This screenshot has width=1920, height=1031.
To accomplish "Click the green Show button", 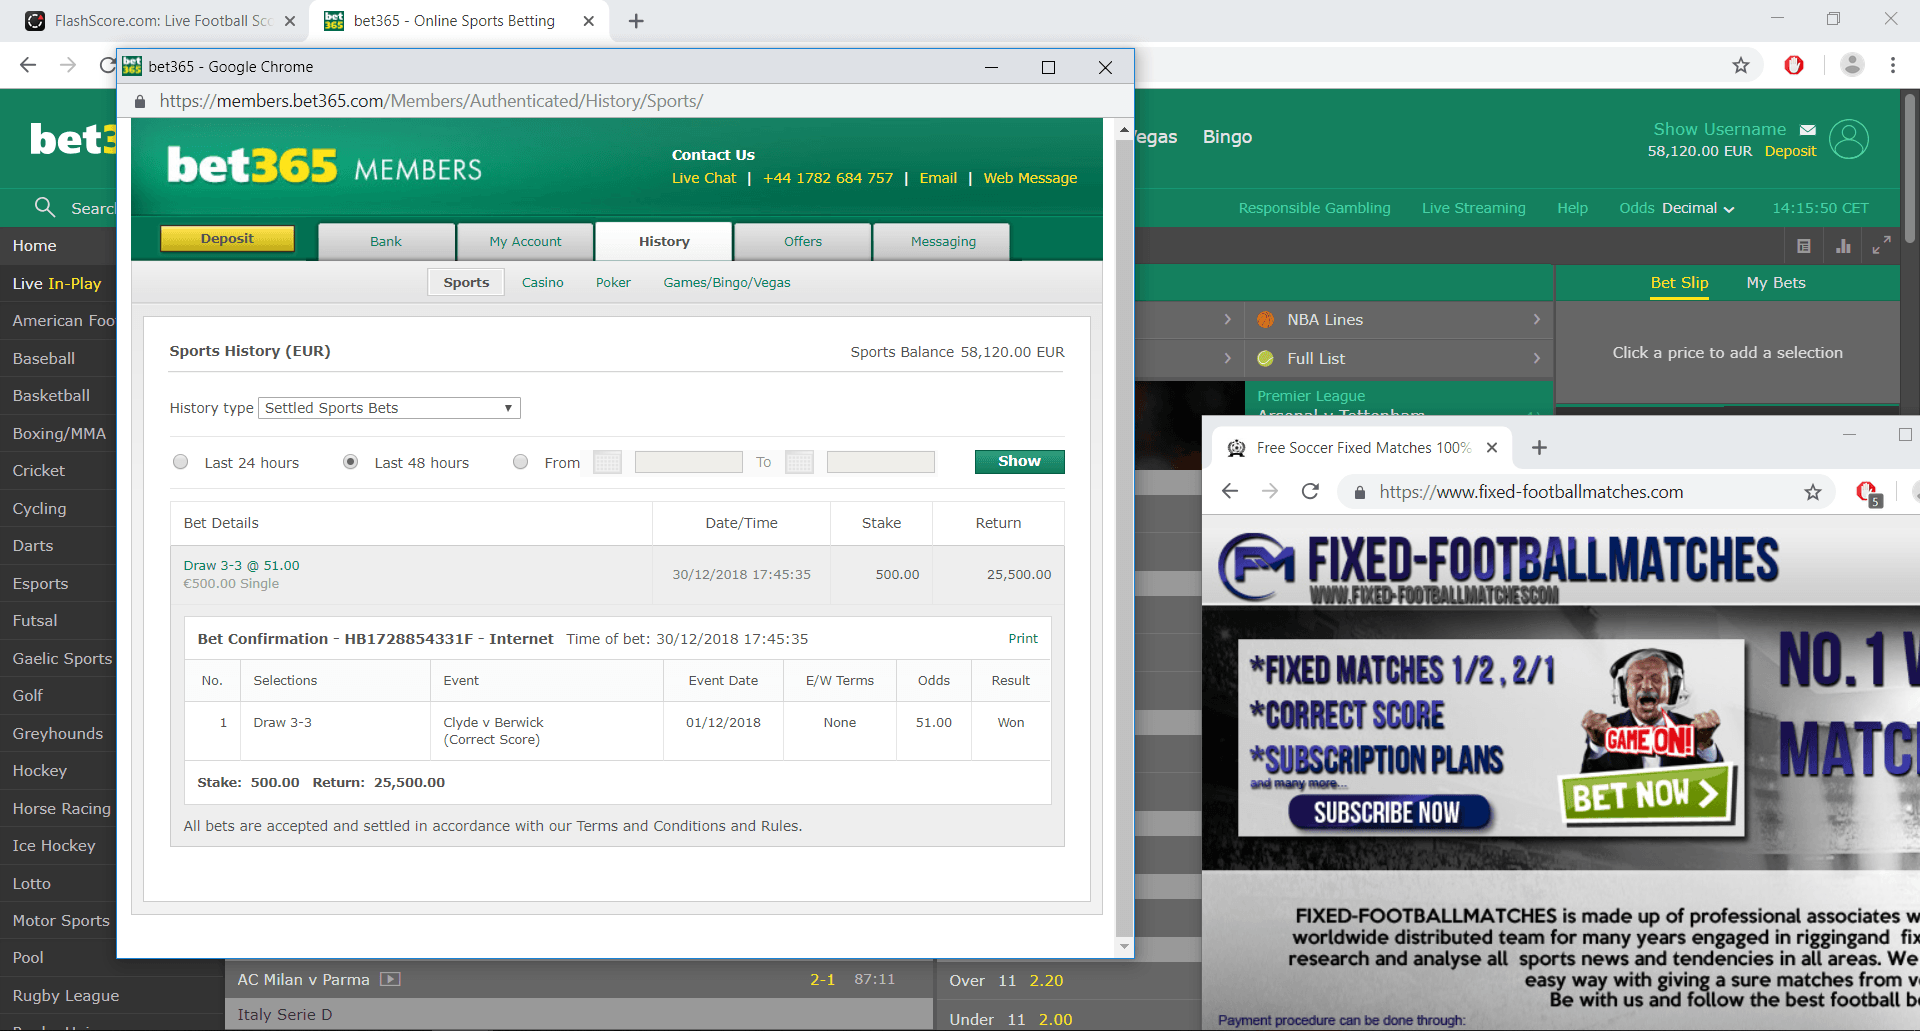I will pos(1019,461).
